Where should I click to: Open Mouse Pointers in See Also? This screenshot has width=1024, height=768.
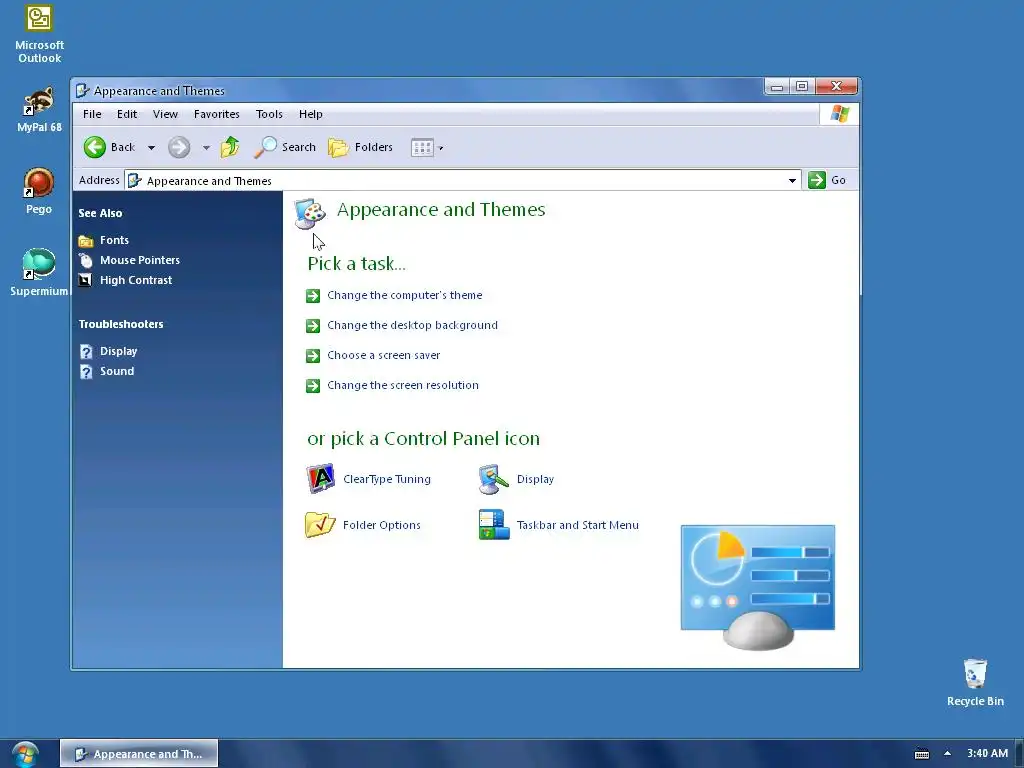(140, 260)
